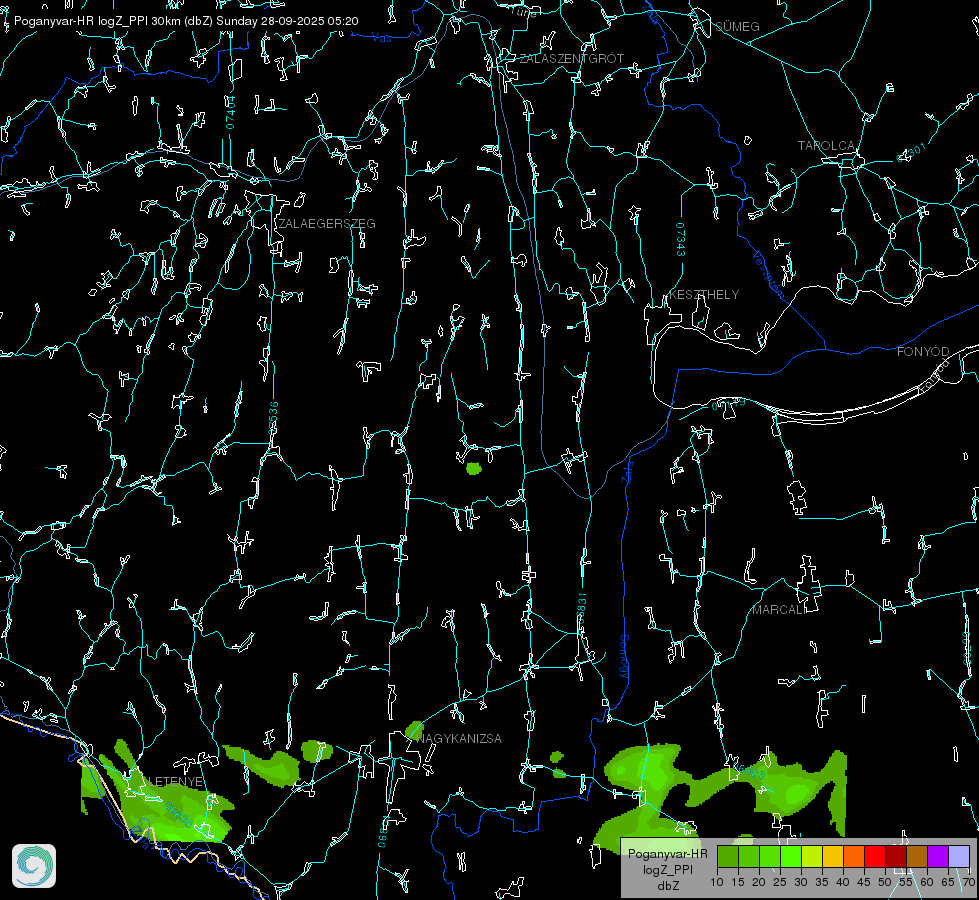
Task: Click the swirl weather logo icon
Action: pyautogui.click(x=34, y=866)
